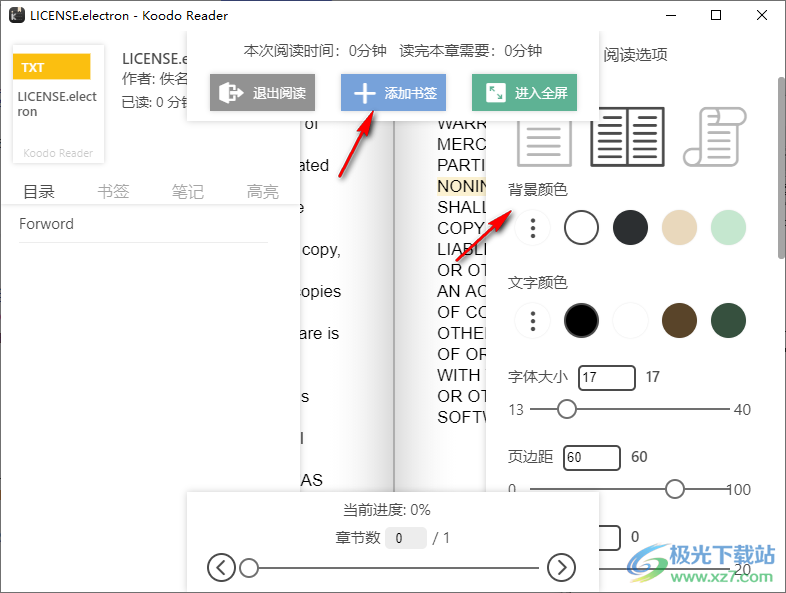
Task: Choose dark gray background color swatch
Action: coord(630,228)
